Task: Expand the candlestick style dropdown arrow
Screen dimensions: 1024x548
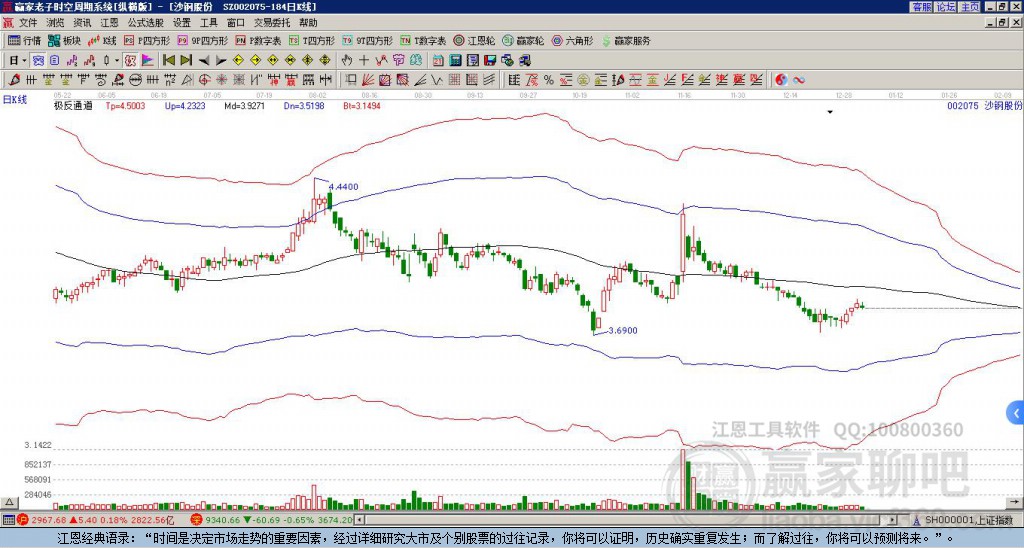Action: (117, 61)
